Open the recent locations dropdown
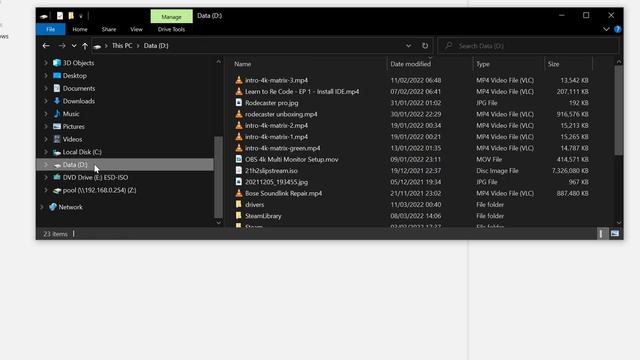640x360 pixels. point(74,46)
